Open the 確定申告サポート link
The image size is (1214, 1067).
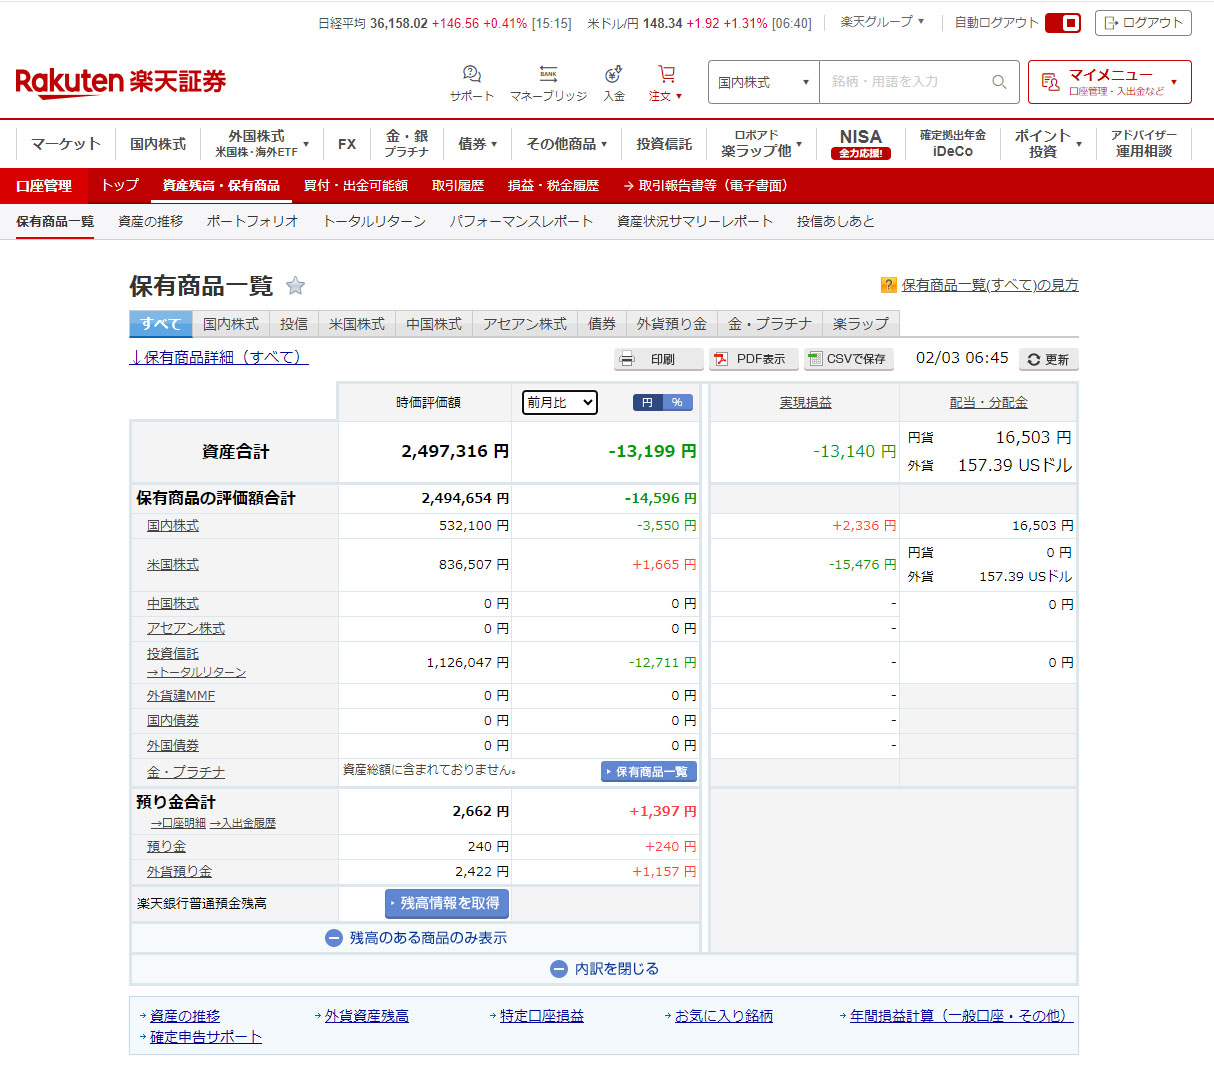tap(206, 1037)
